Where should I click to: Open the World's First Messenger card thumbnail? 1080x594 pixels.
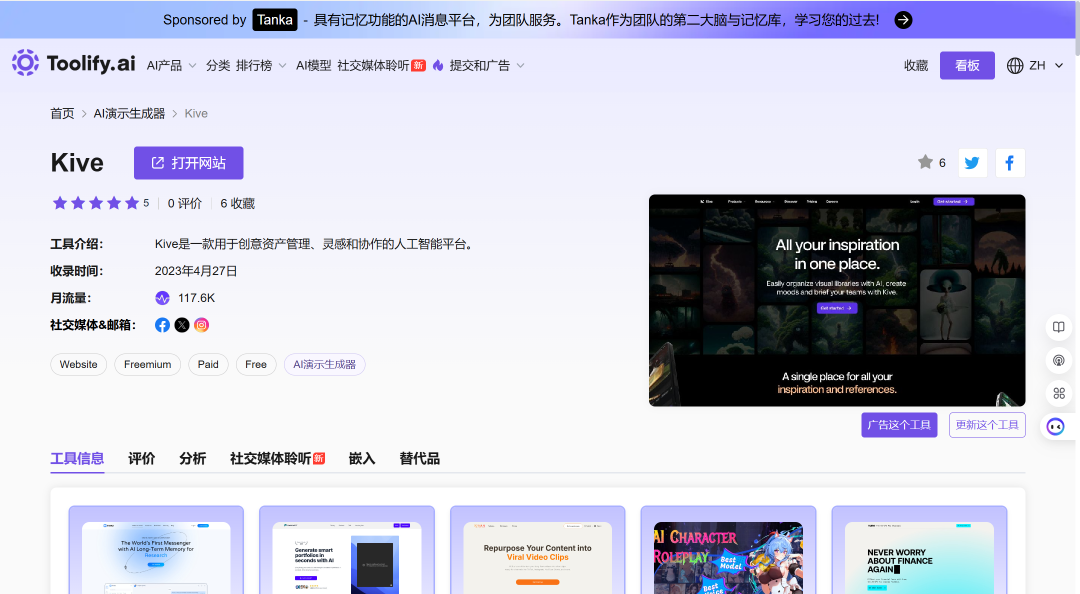[x=156, y=557]
